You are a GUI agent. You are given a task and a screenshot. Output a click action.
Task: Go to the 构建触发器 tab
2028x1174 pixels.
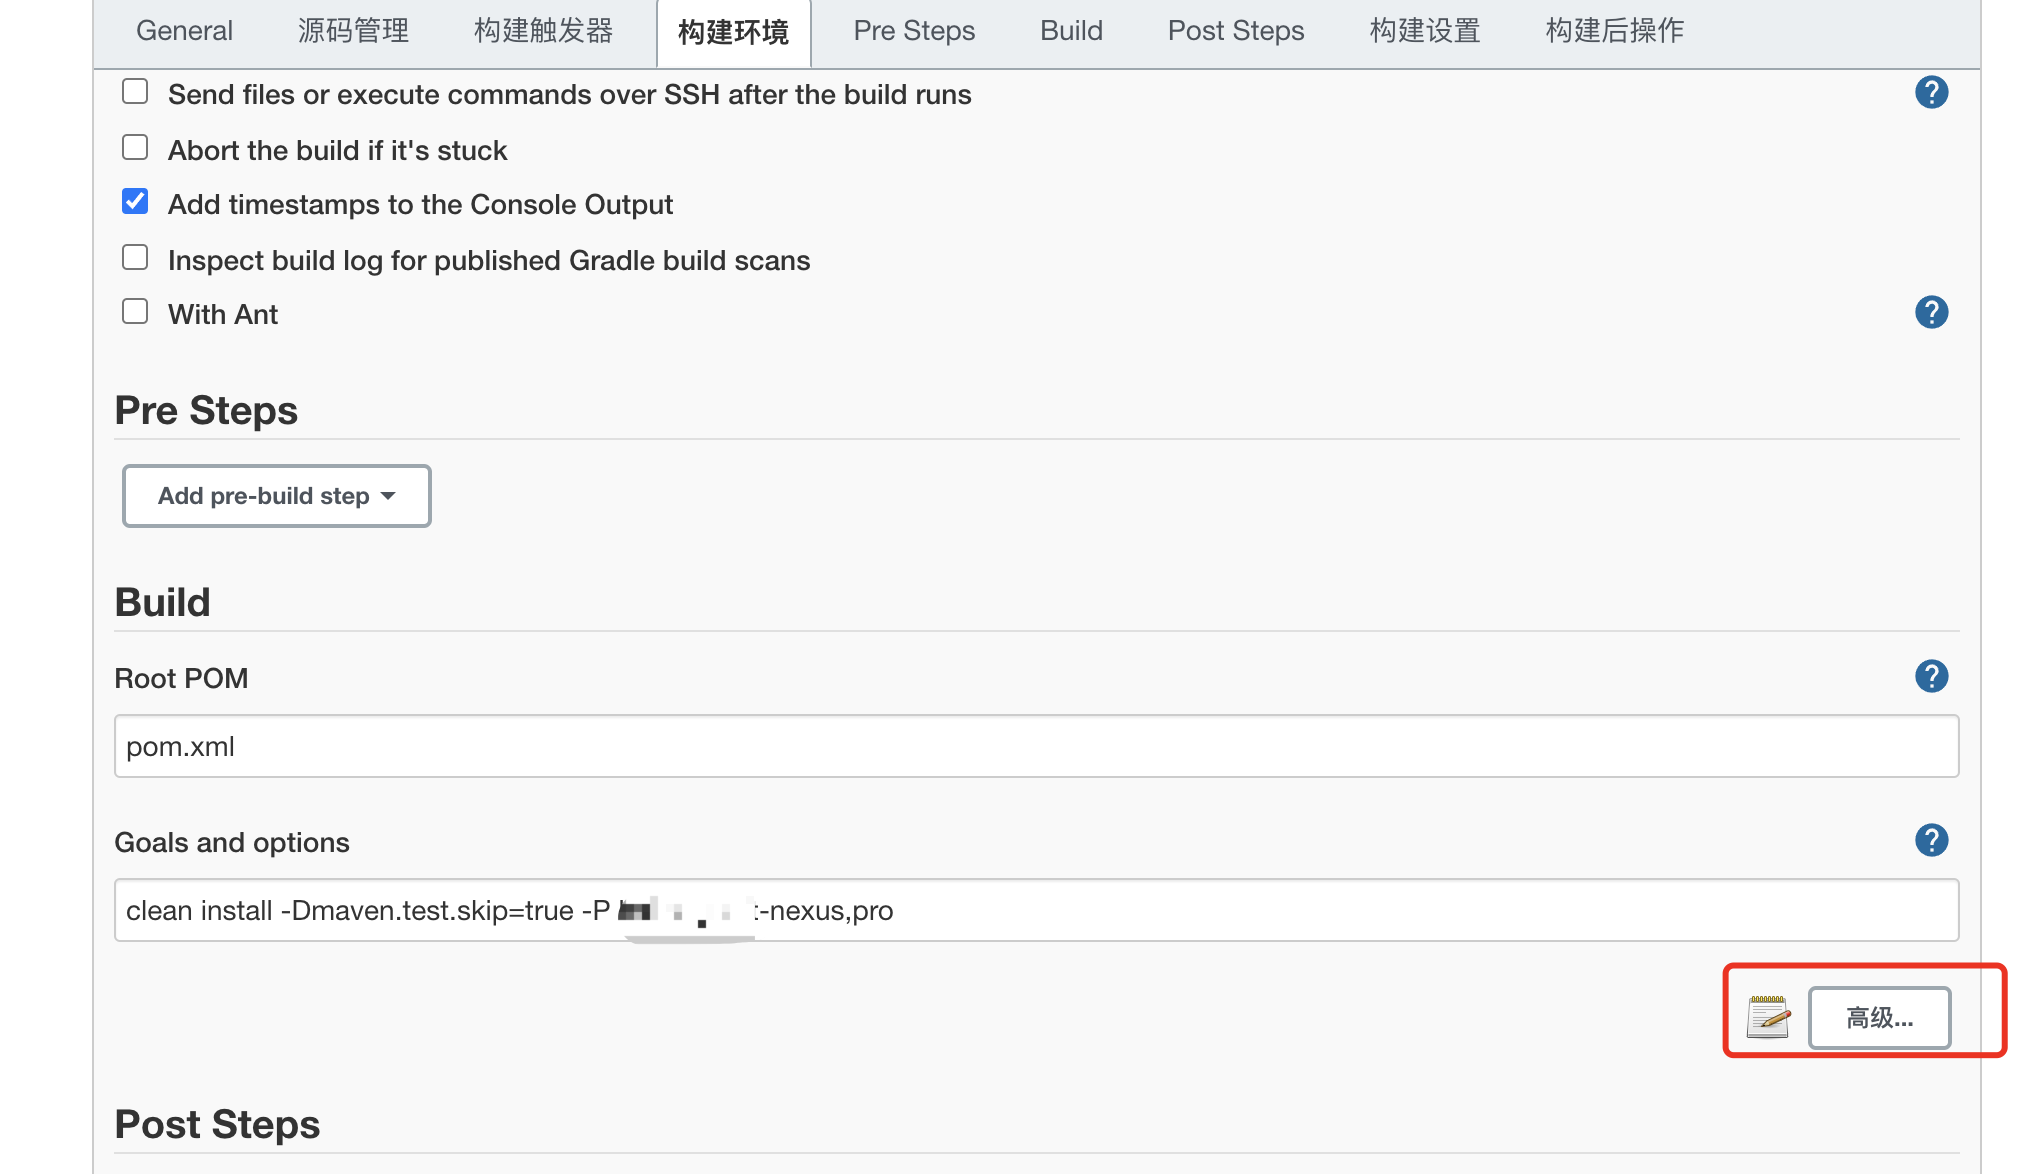point(543,31)
